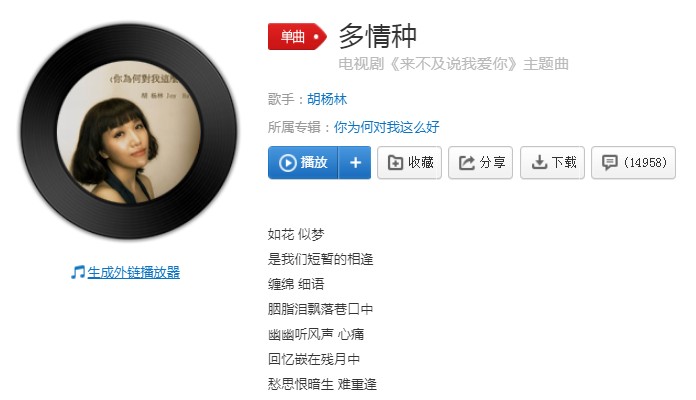The height and width of the screenshot is (400, 696).
Task: Open singer 胡杨林 link
Action: (327, 99)
